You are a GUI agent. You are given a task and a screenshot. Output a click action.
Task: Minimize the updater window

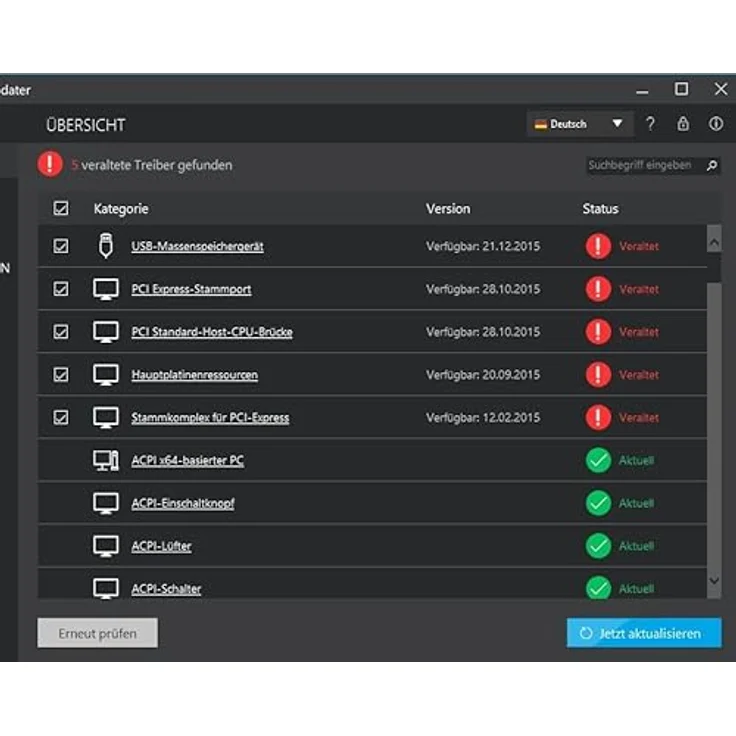click(642, 91)
